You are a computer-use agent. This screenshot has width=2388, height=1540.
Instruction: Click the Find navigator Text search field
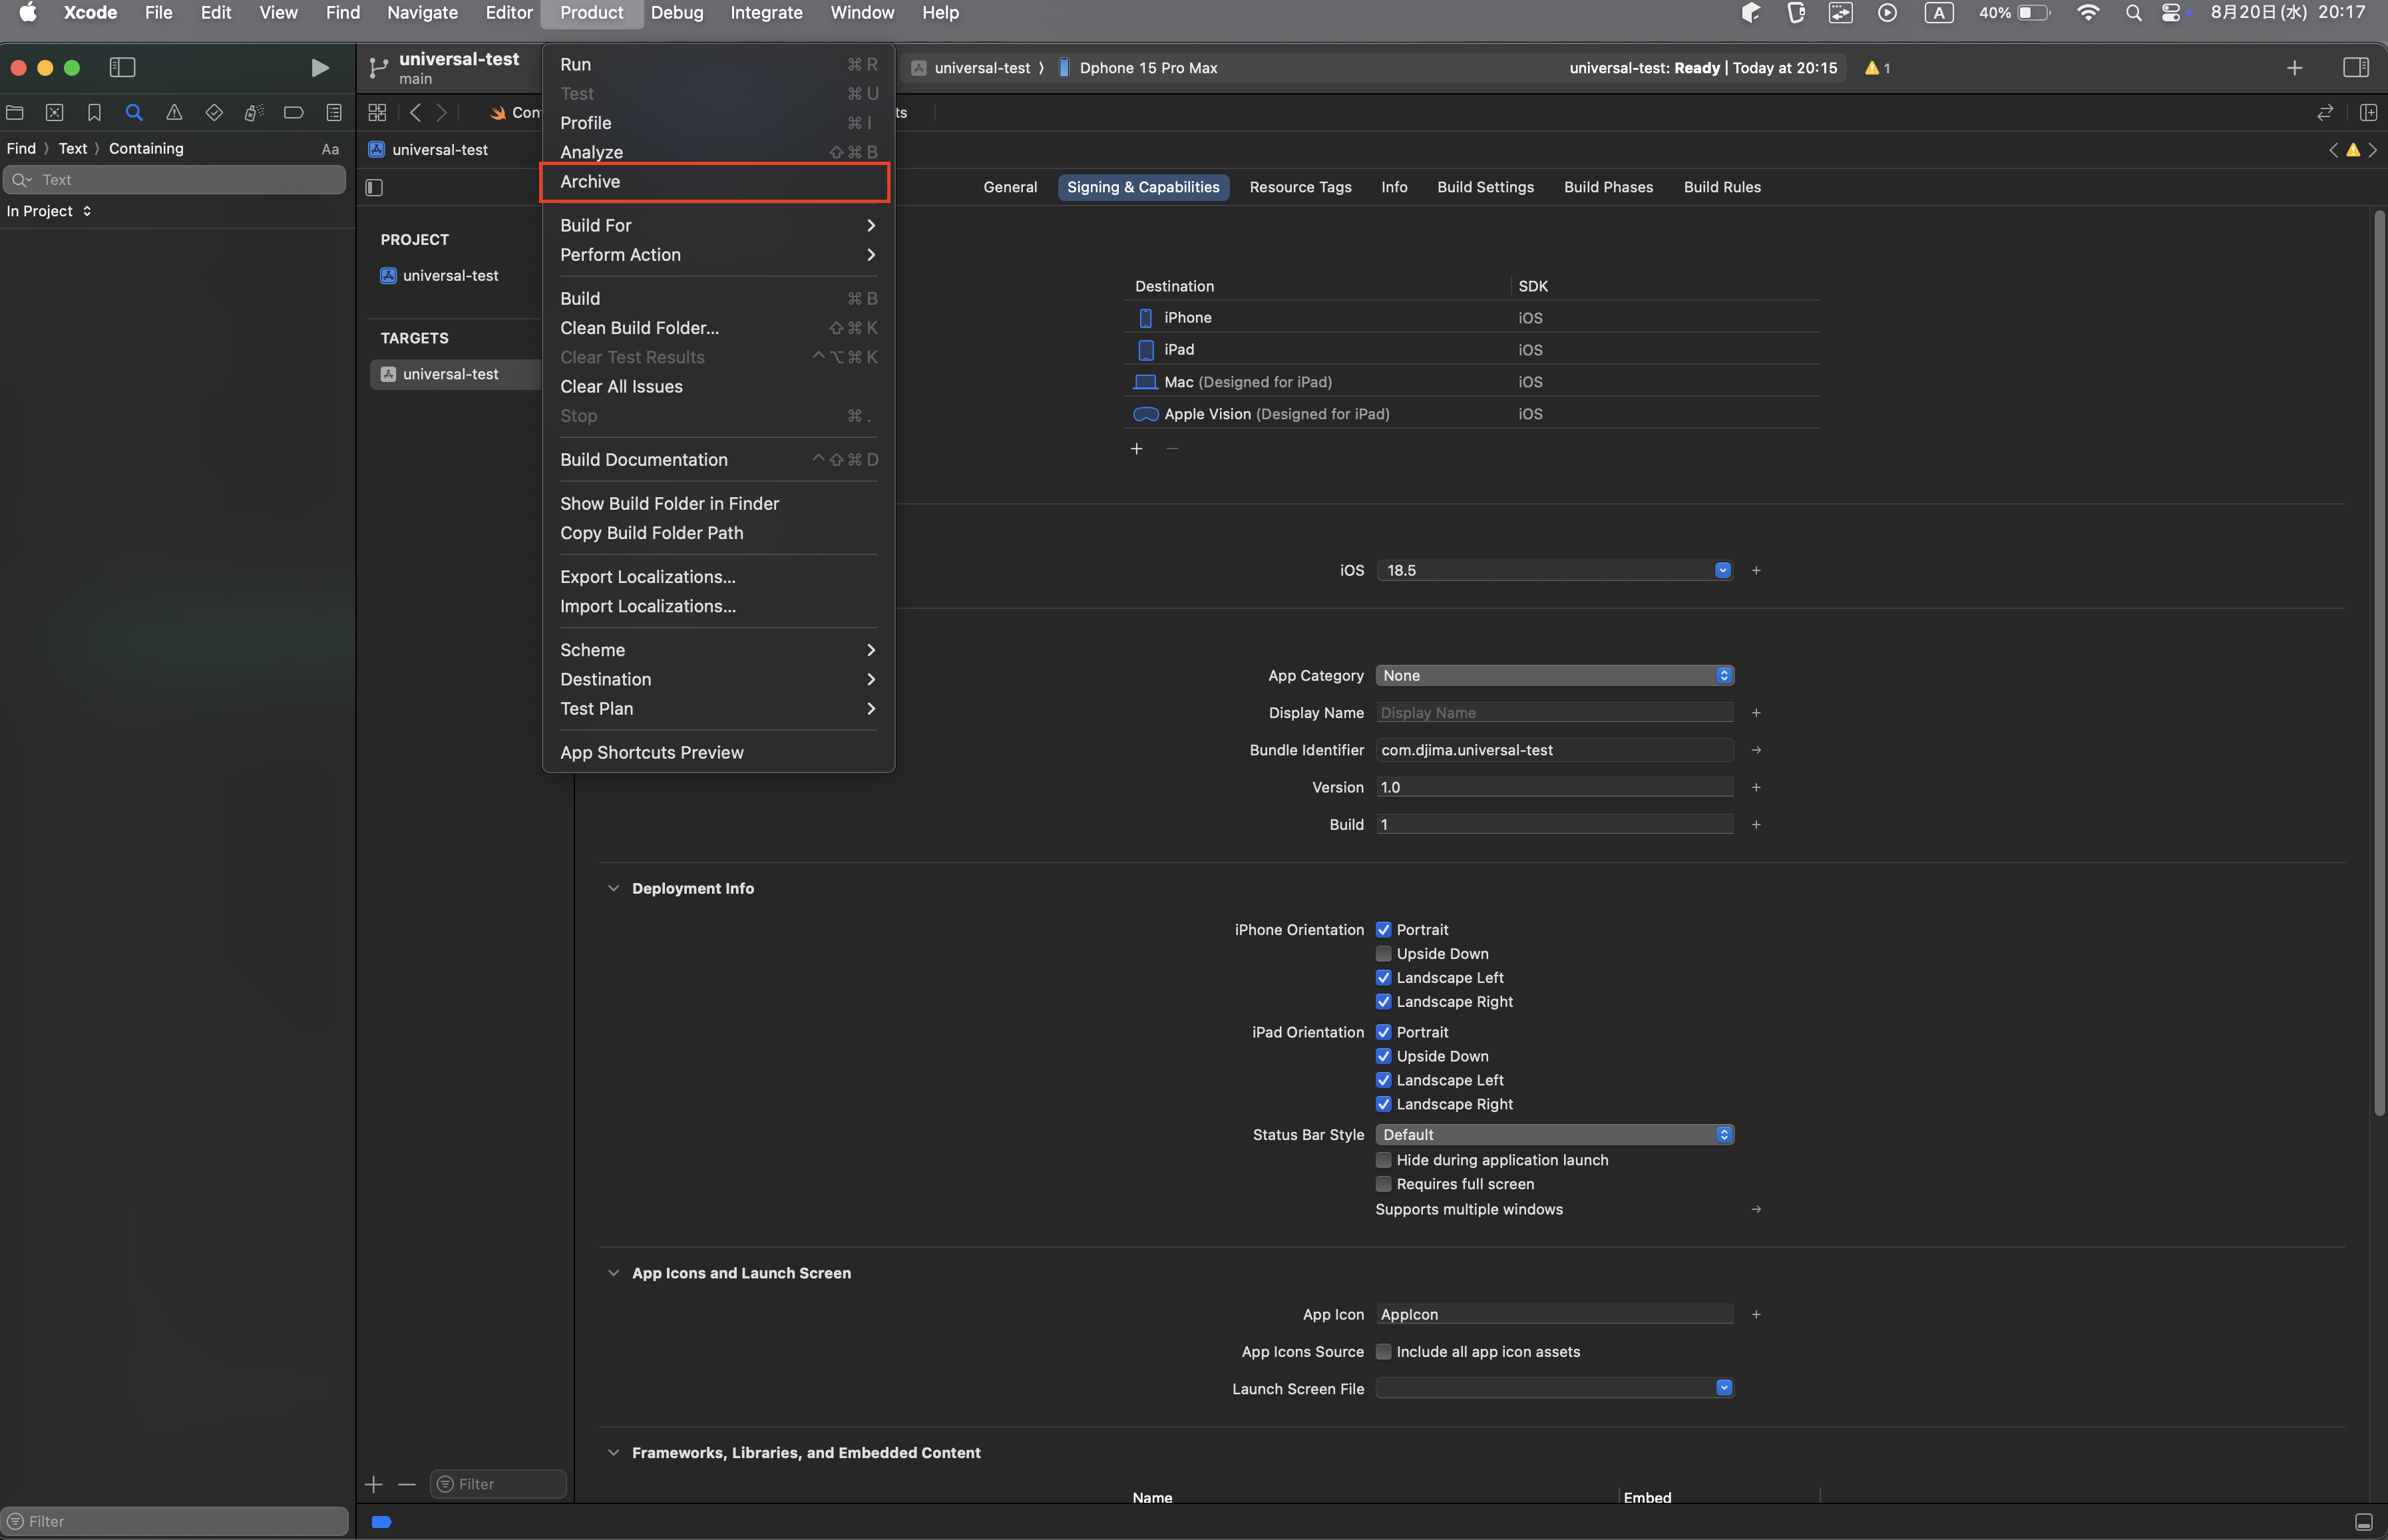175,180
